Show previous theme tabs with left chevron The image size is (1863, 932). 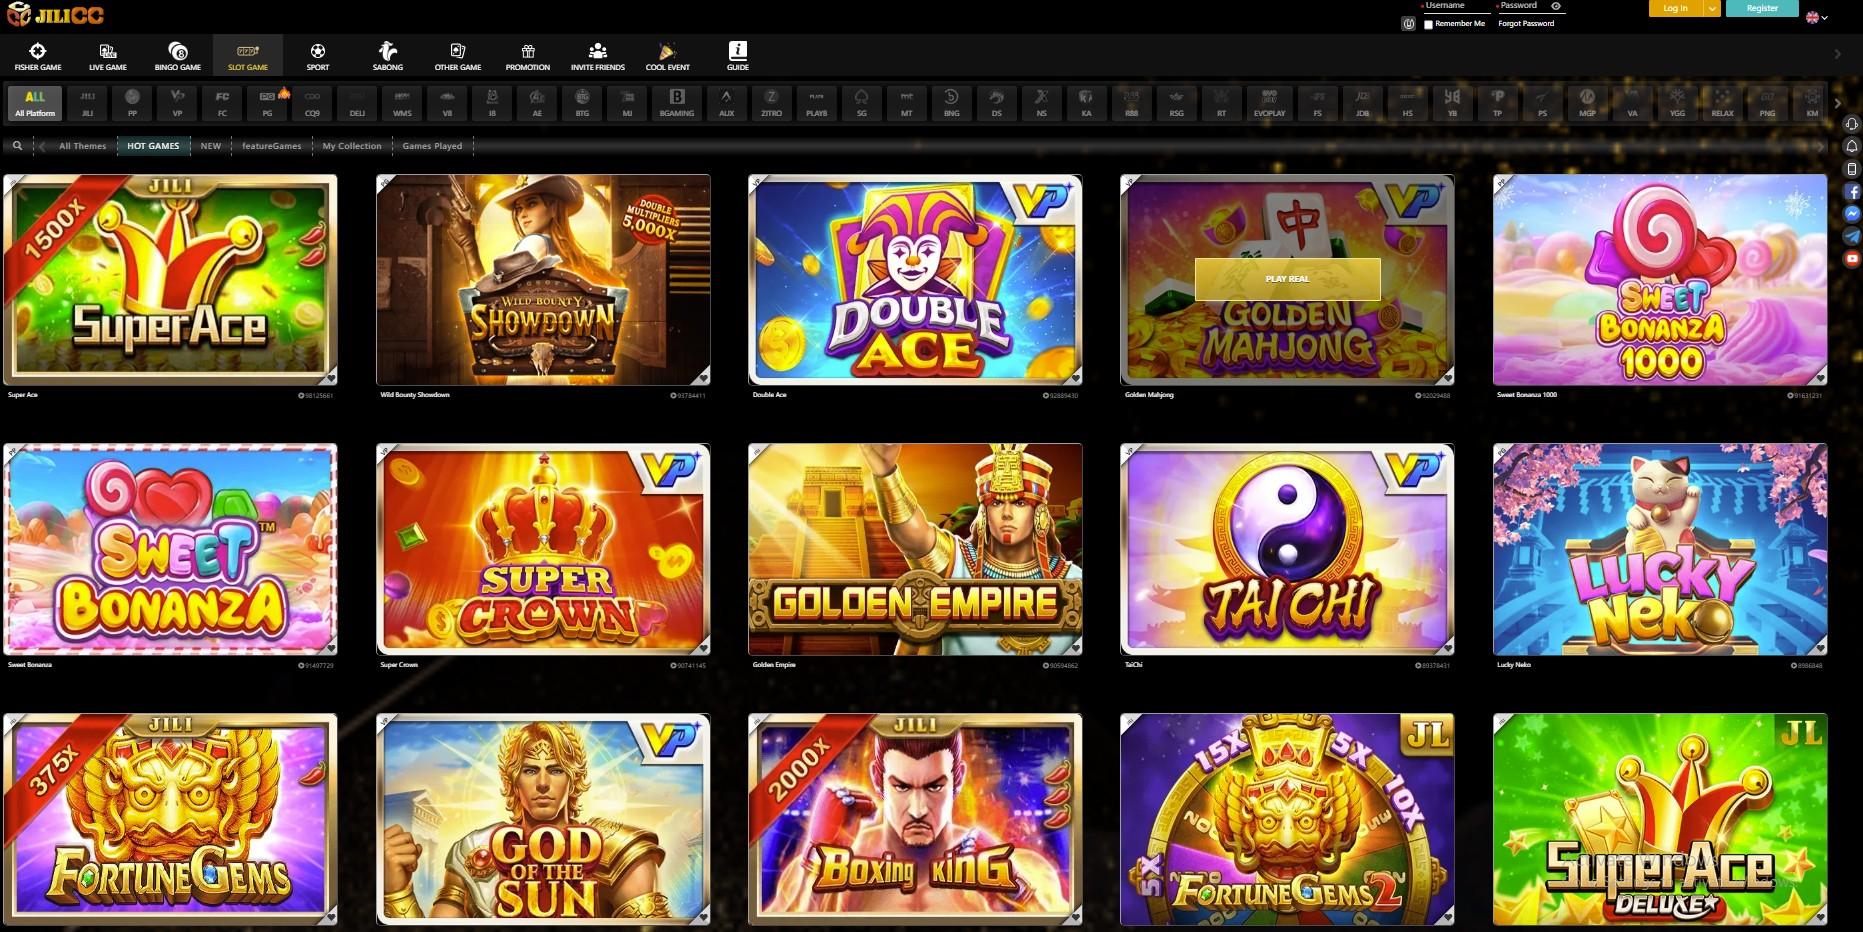[x=42, y=146]
